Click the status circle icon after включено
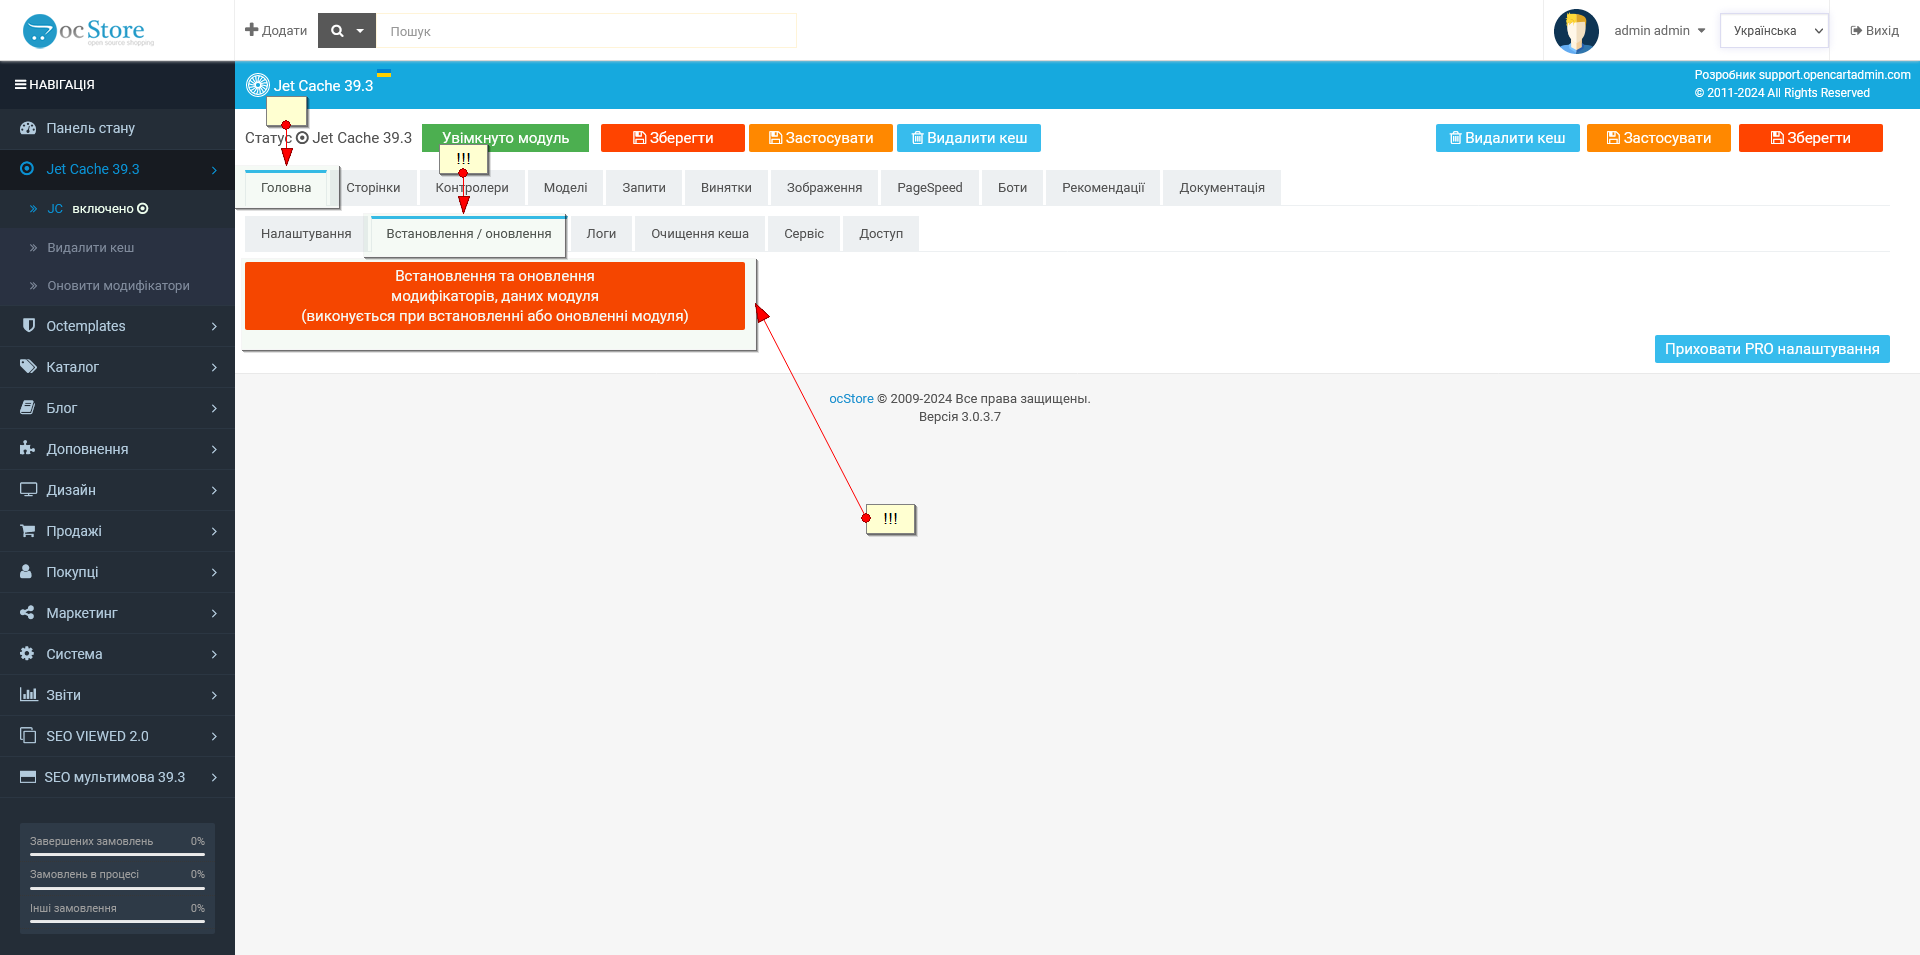This screenshot has height=955, width=1920. point(143,209)
